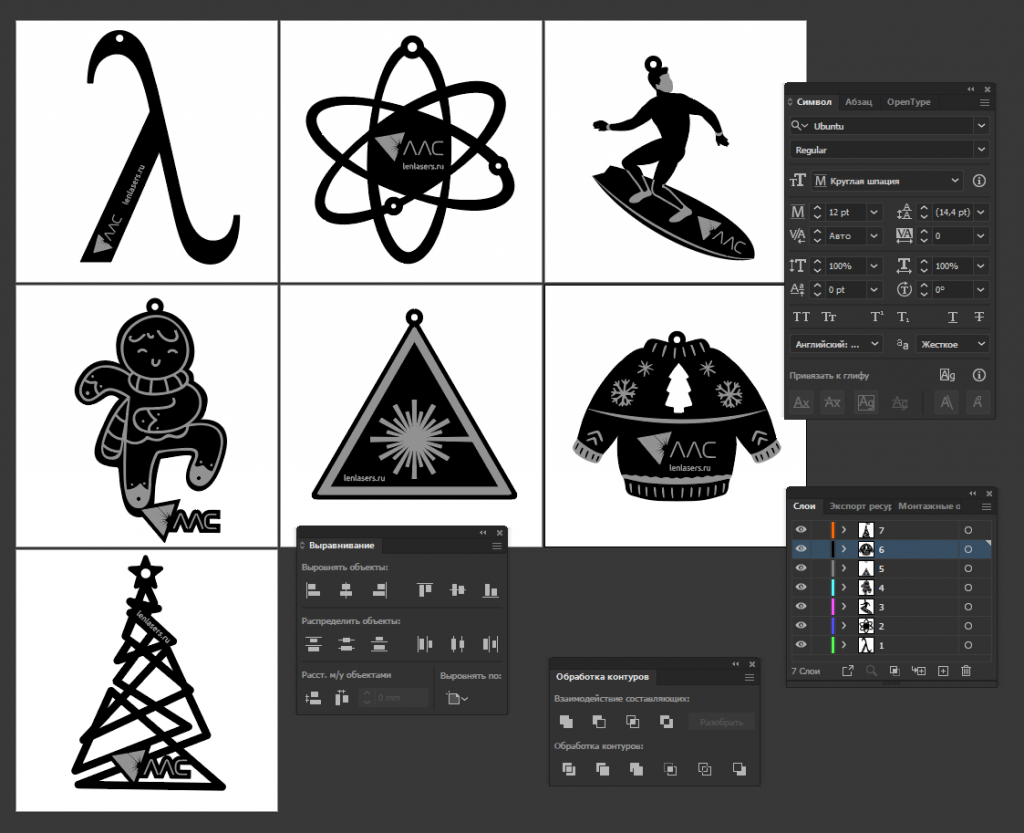Open the Layers panel flyout menu
The height and width of the screenshot is (833, 1024).
[x=986, y=506]
